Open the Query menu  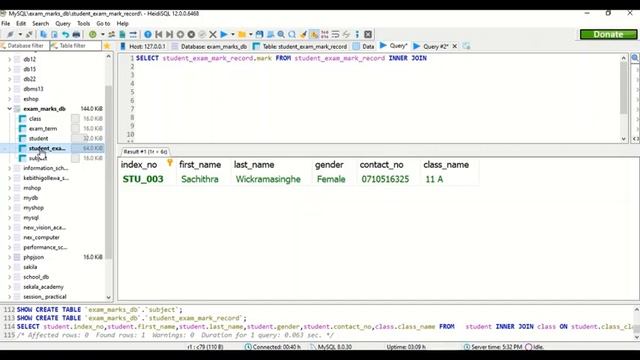[x=63, y=24]
